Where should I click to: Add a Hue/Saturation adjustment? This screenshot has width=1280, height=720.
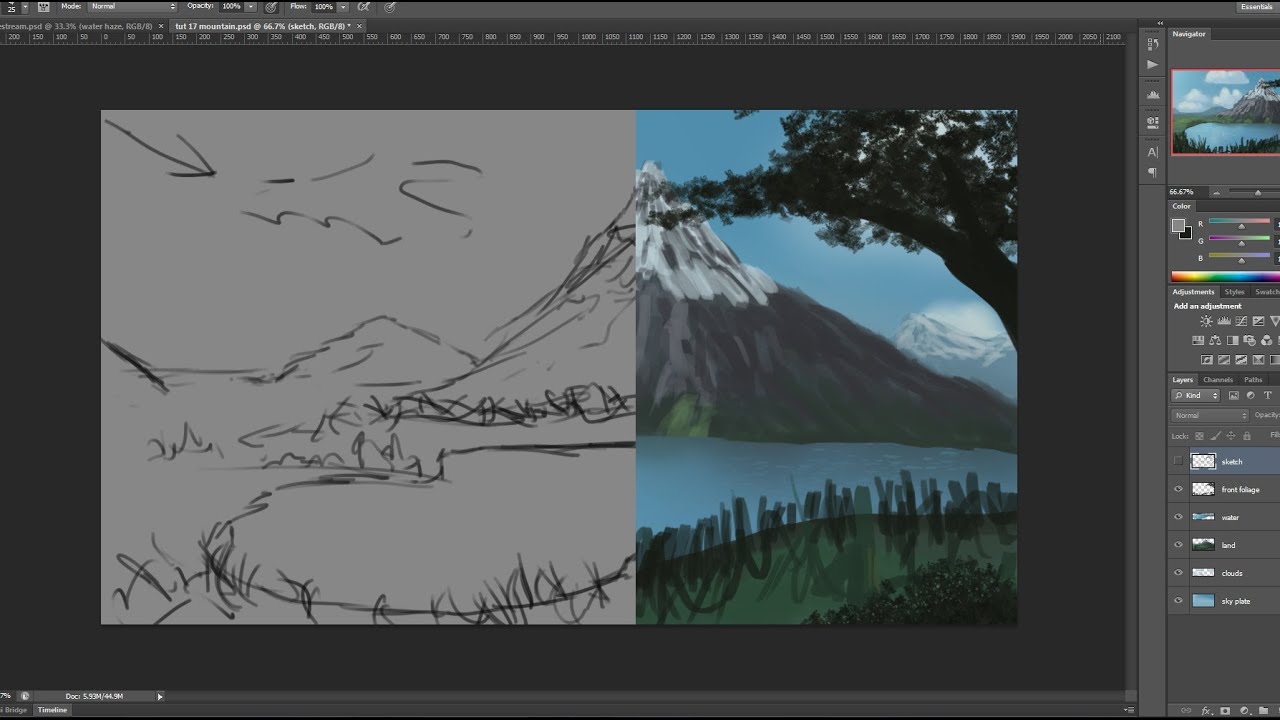tap(1198, 340)
